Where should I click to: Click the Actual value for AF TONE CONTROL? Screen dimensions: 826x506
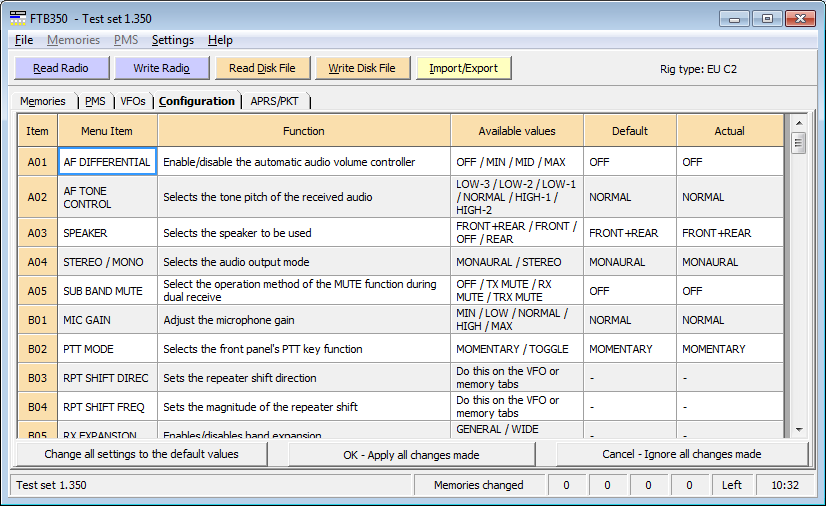tap(730, 197)
